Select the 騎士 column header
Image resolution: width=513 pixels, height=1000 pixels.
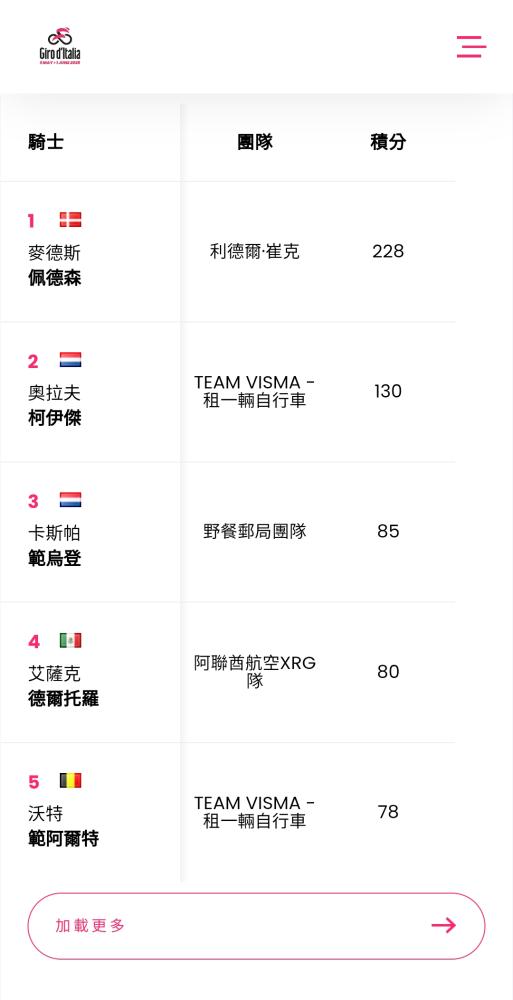point(46,142)
